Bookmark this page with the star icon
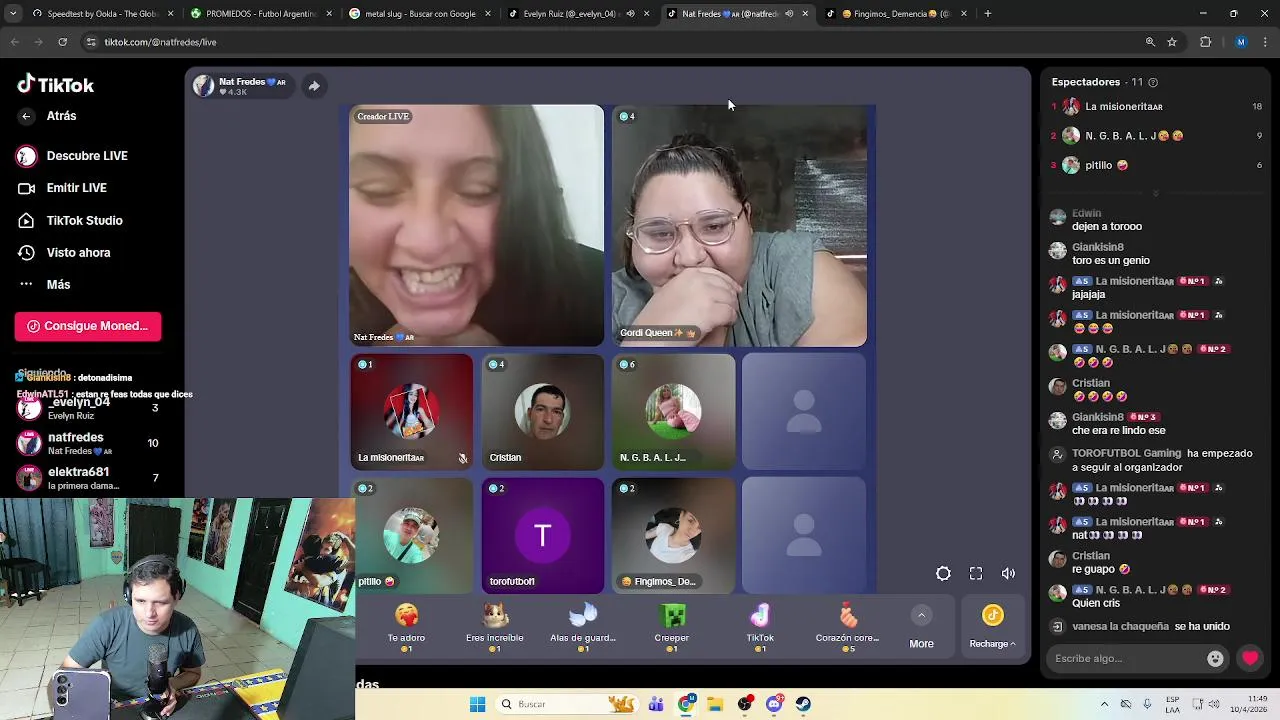This screenshot has height=720, width=1280. click(1172, 42)
